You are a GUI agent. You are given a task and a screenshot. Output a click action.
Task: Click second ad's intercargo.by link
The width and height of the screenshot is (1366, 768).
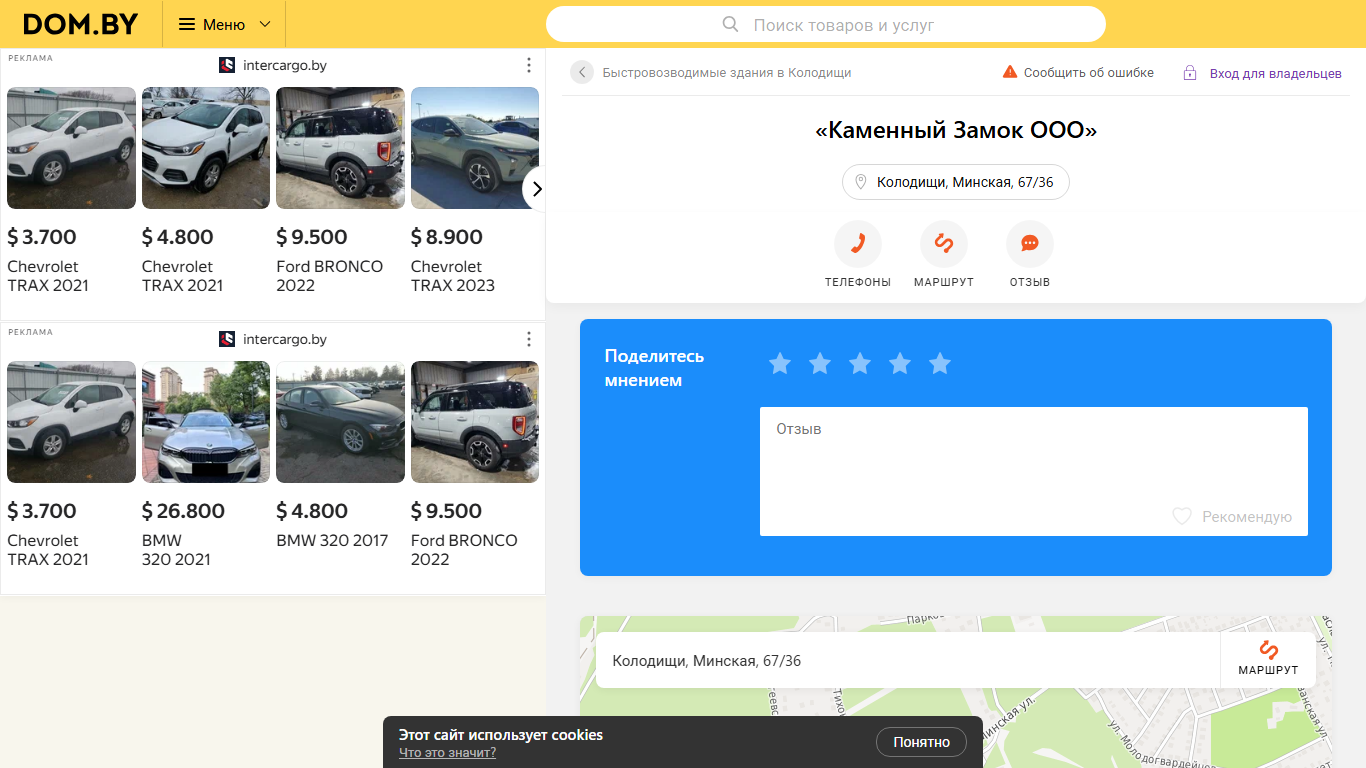[285, 339]
